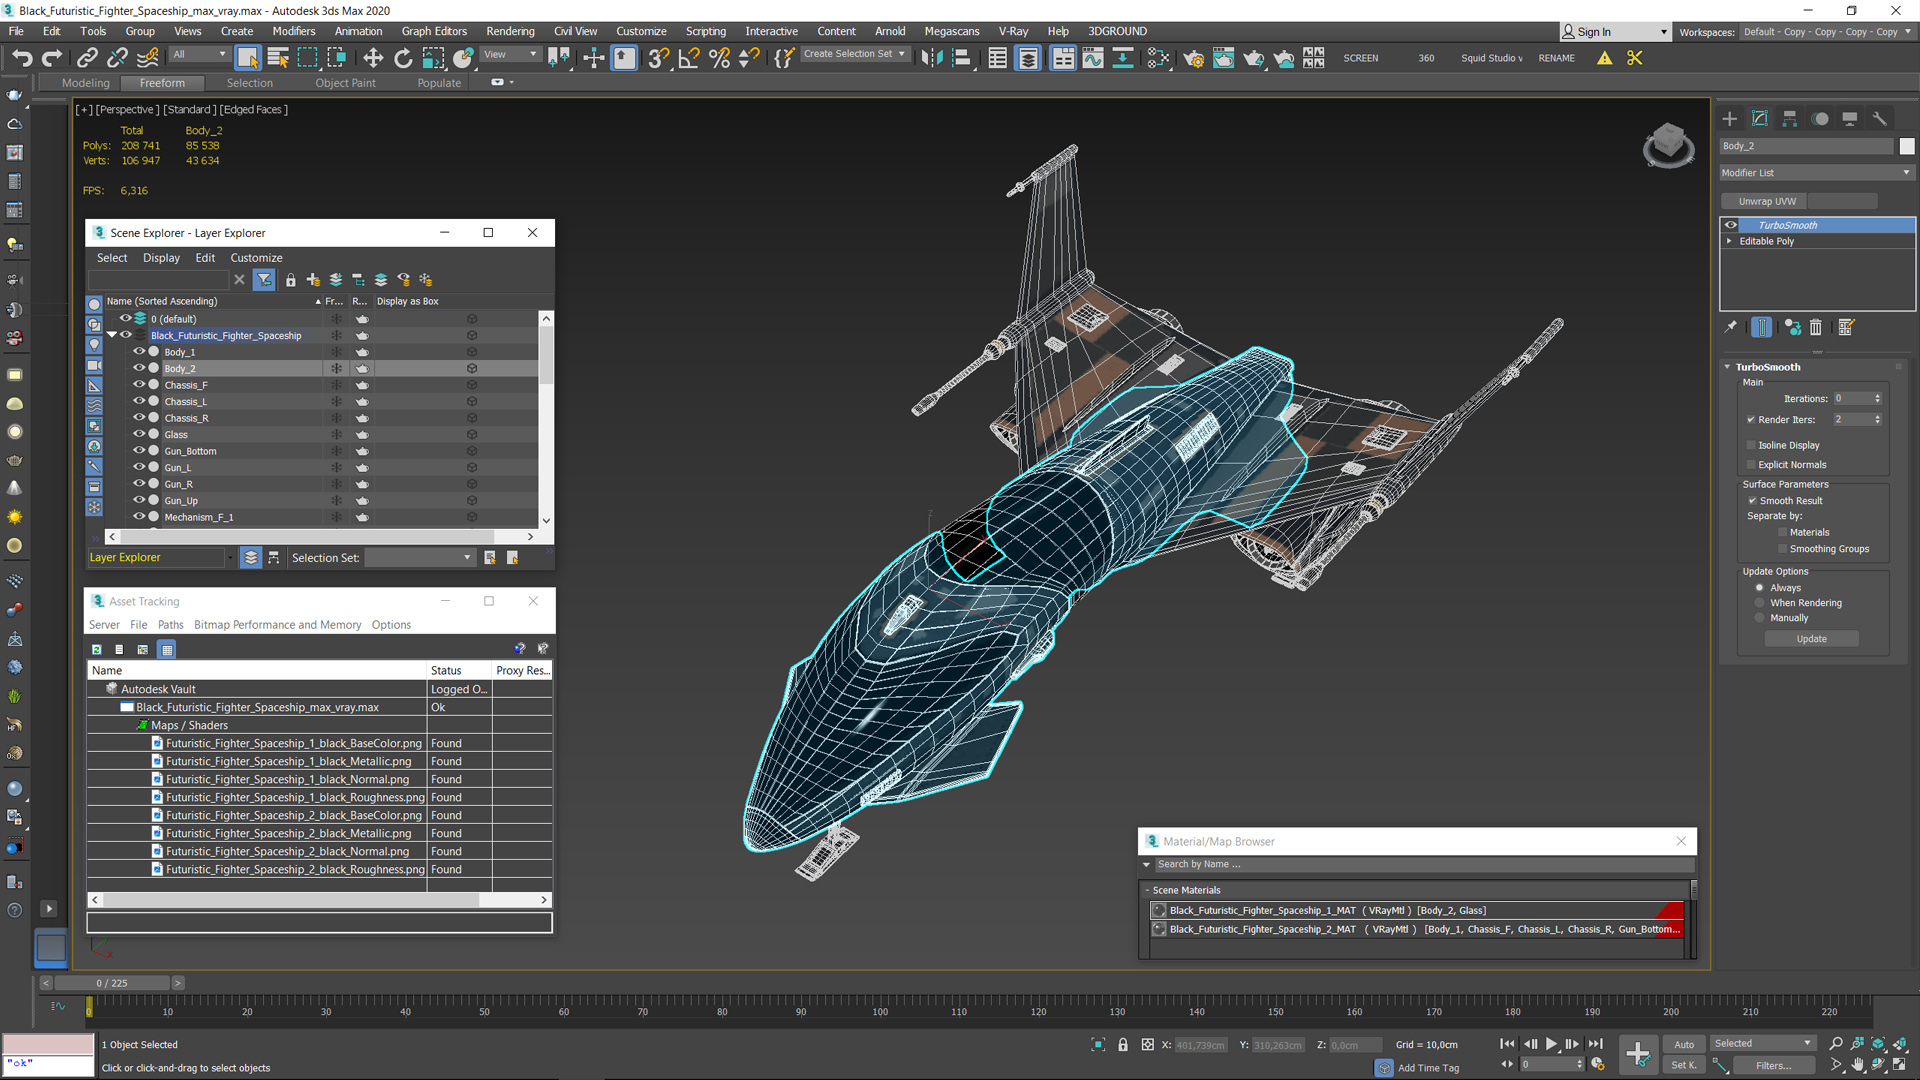Click the Select Object tool icon
1920x1080 pixels.
click(x=248, y=57)
